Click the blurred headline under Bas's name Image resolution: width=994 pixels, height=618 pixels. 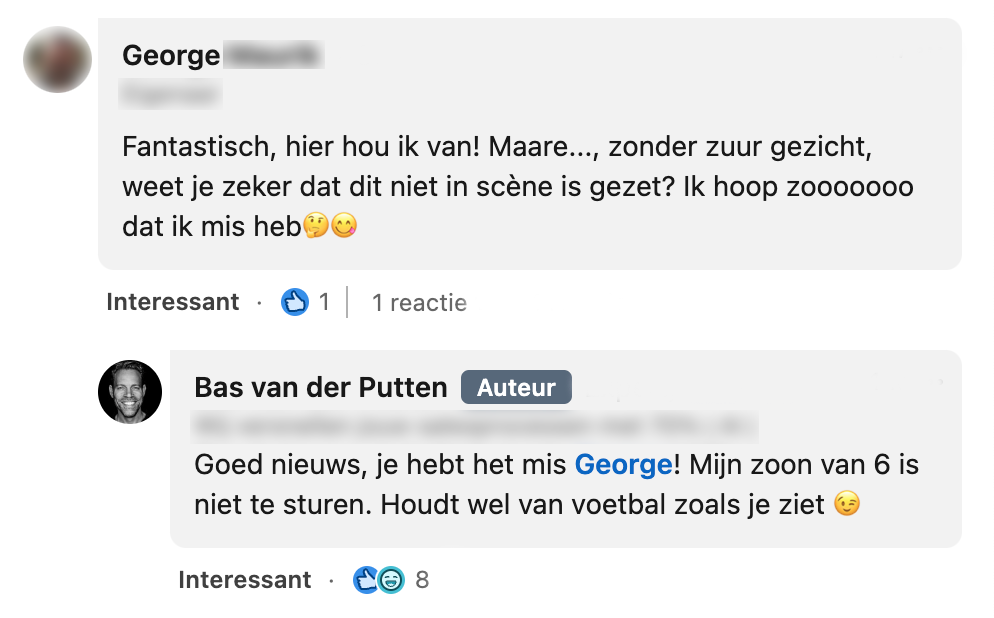coord(476,427)
